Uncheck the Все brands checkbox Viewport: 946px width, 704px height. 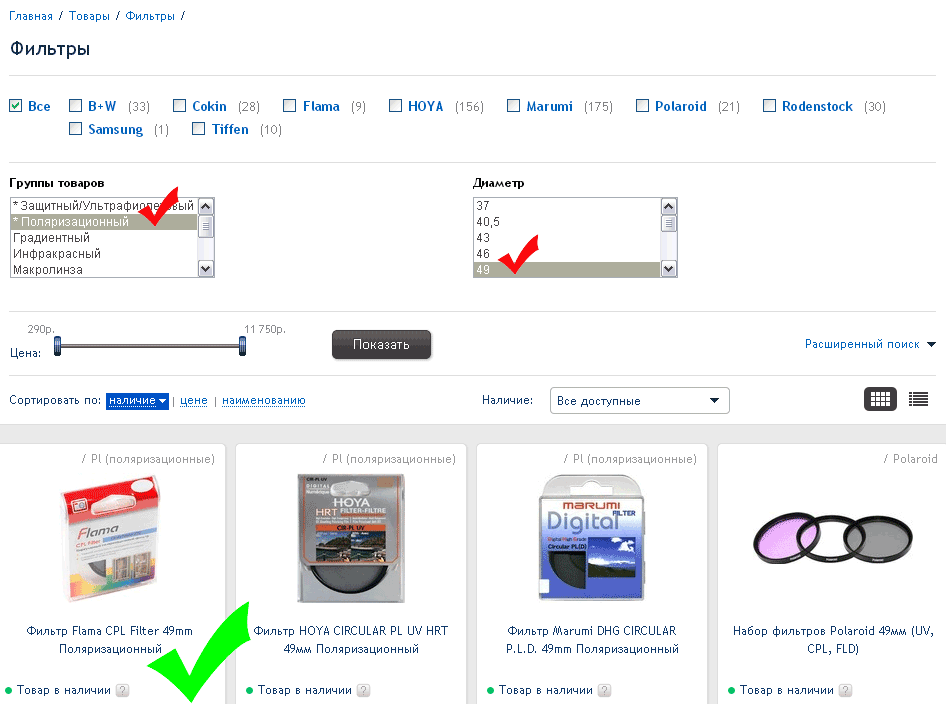[16, 106]
